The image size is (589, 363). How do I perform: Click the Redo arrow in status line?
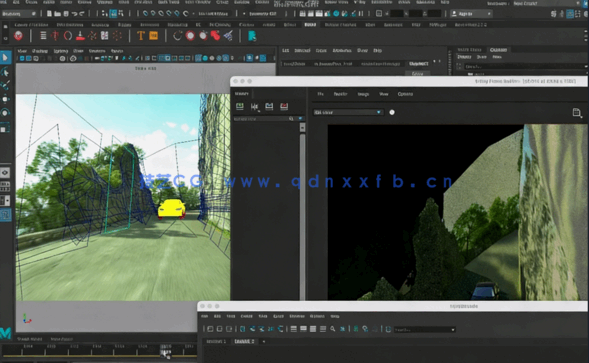82,14
